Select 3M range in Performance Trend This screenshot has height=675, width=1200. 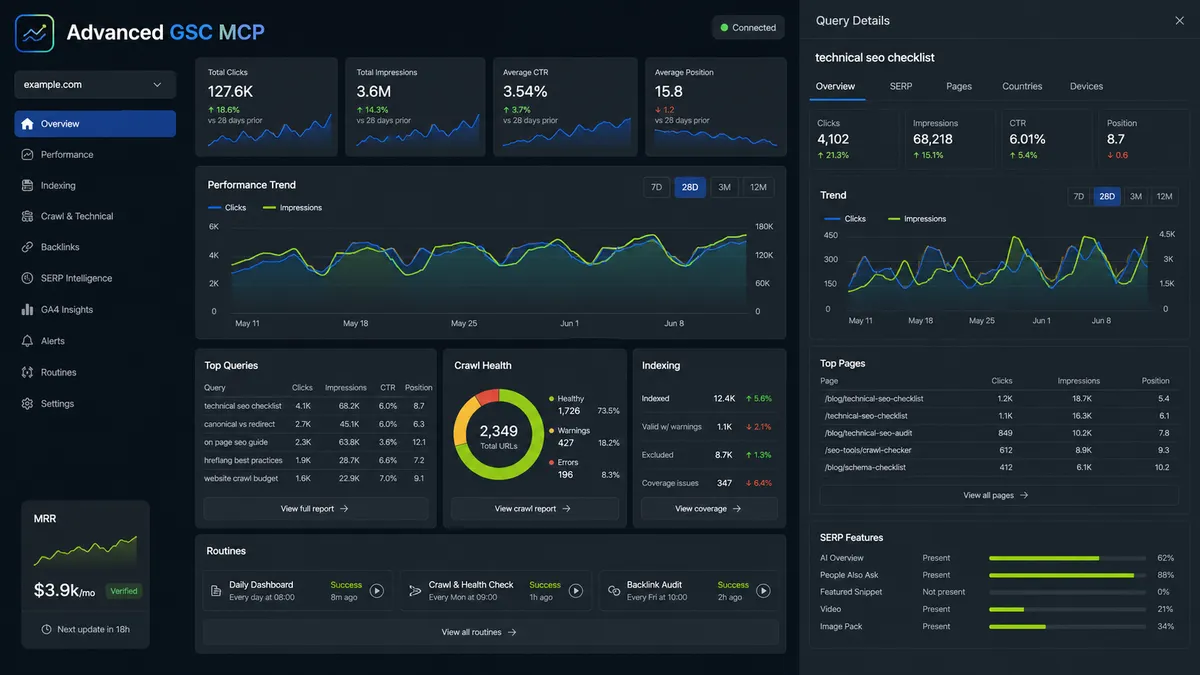coord(724,187)
